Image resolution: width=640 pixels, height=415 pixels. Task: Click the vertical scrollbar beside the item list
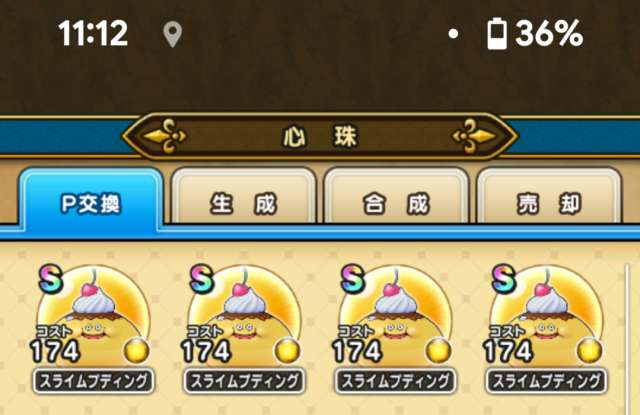(x=628, y=339)
